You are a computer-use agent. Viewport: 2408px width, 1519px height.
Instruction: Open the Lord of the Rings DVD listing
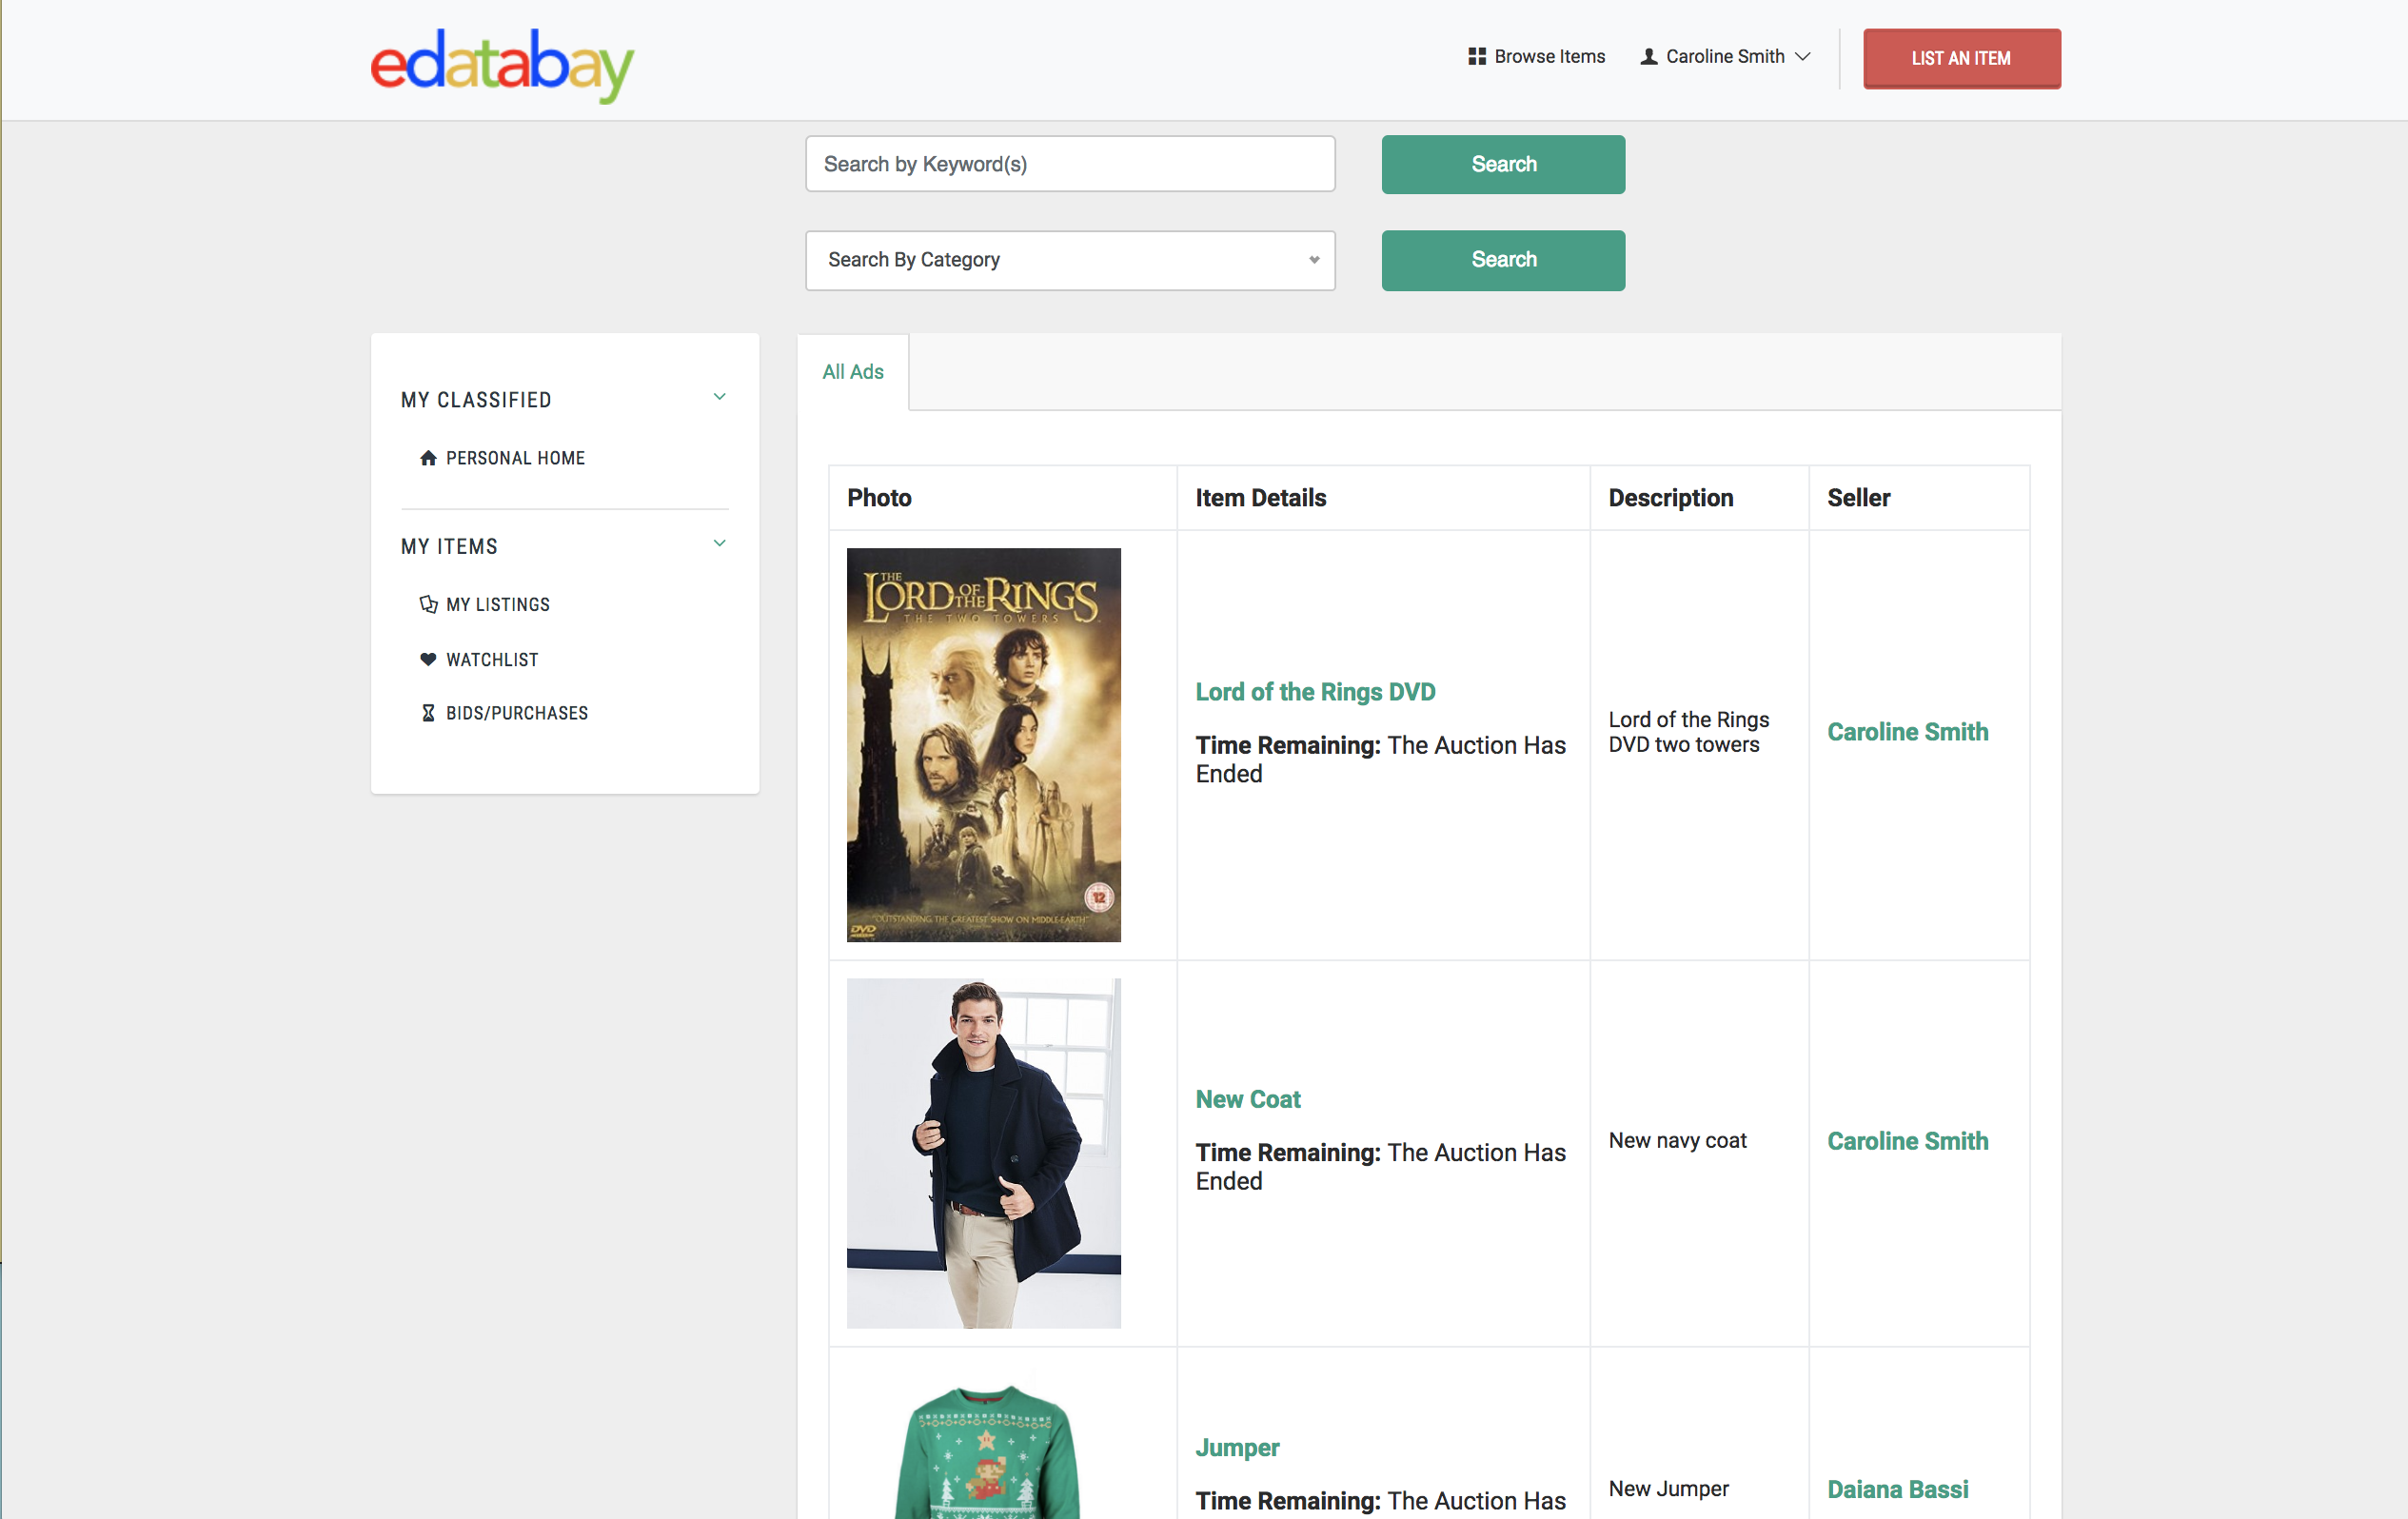point(1314,692)
